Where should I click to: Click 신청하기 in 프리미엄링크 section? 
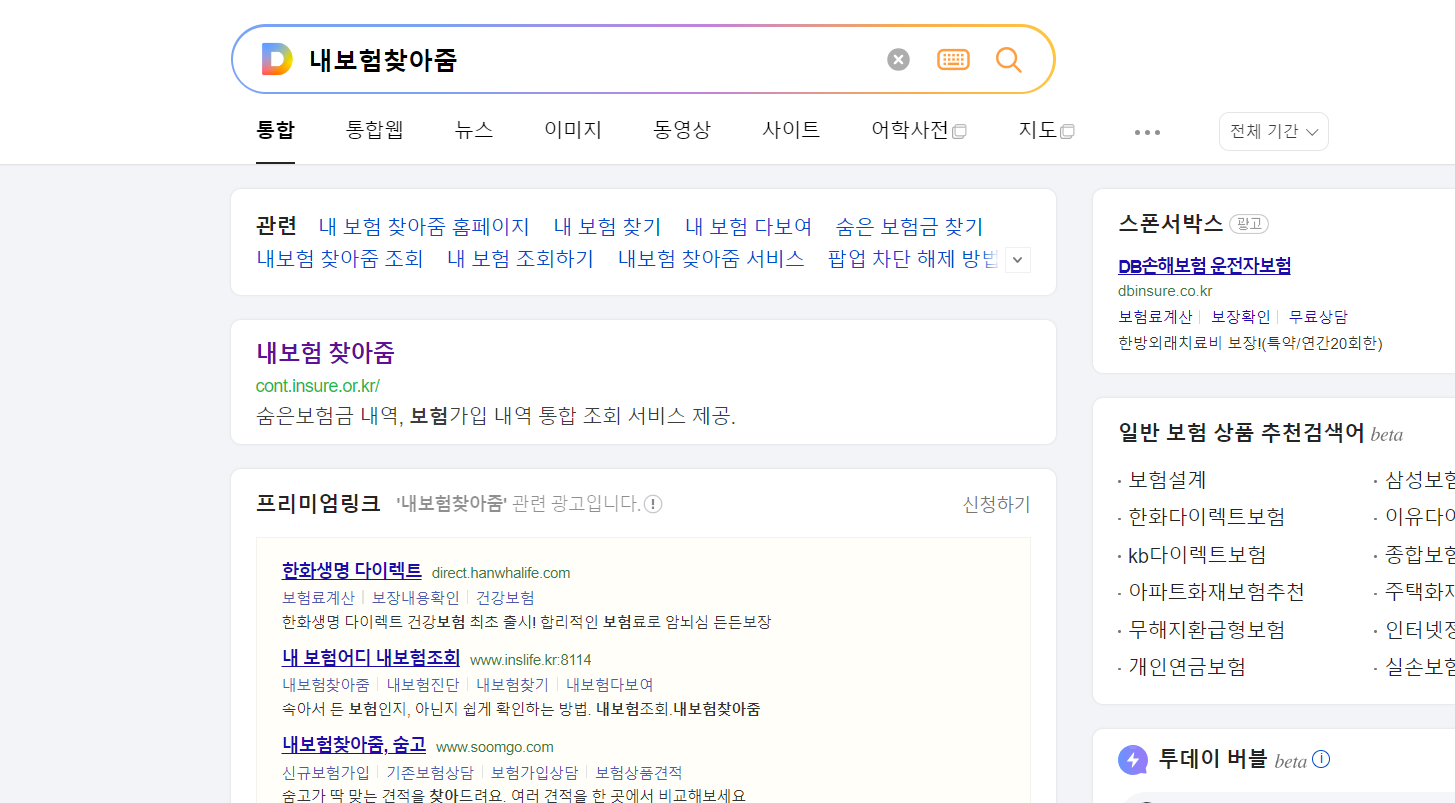coord(996,504)
